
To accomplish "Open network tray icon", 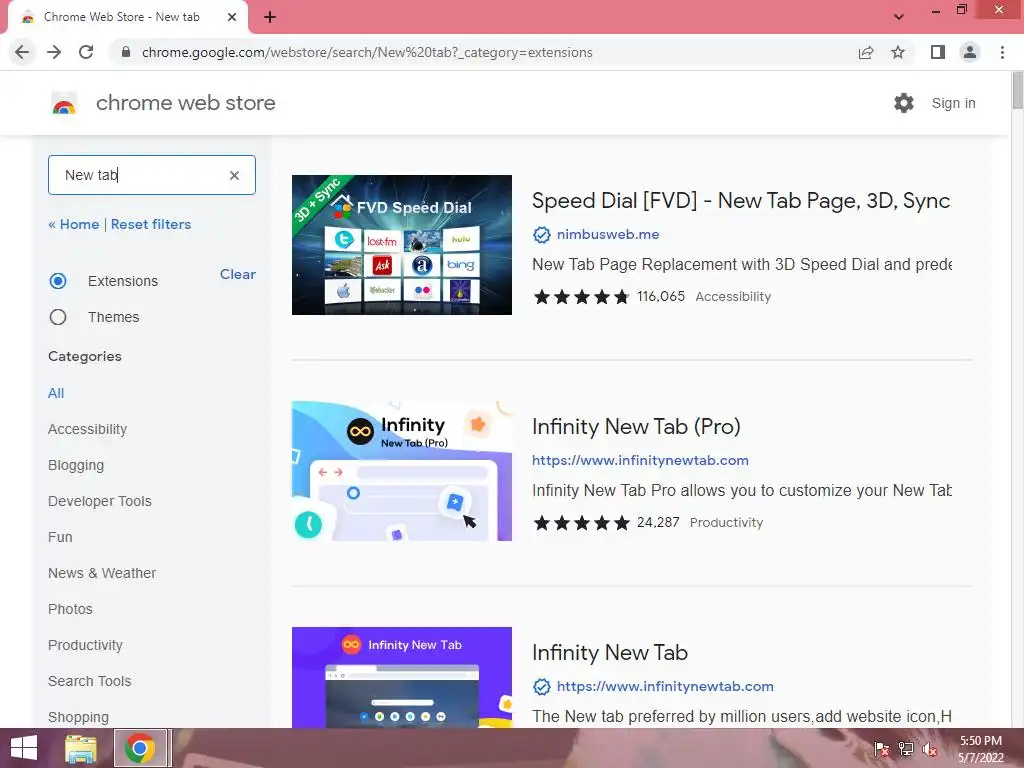I will [x=906, y=748].
